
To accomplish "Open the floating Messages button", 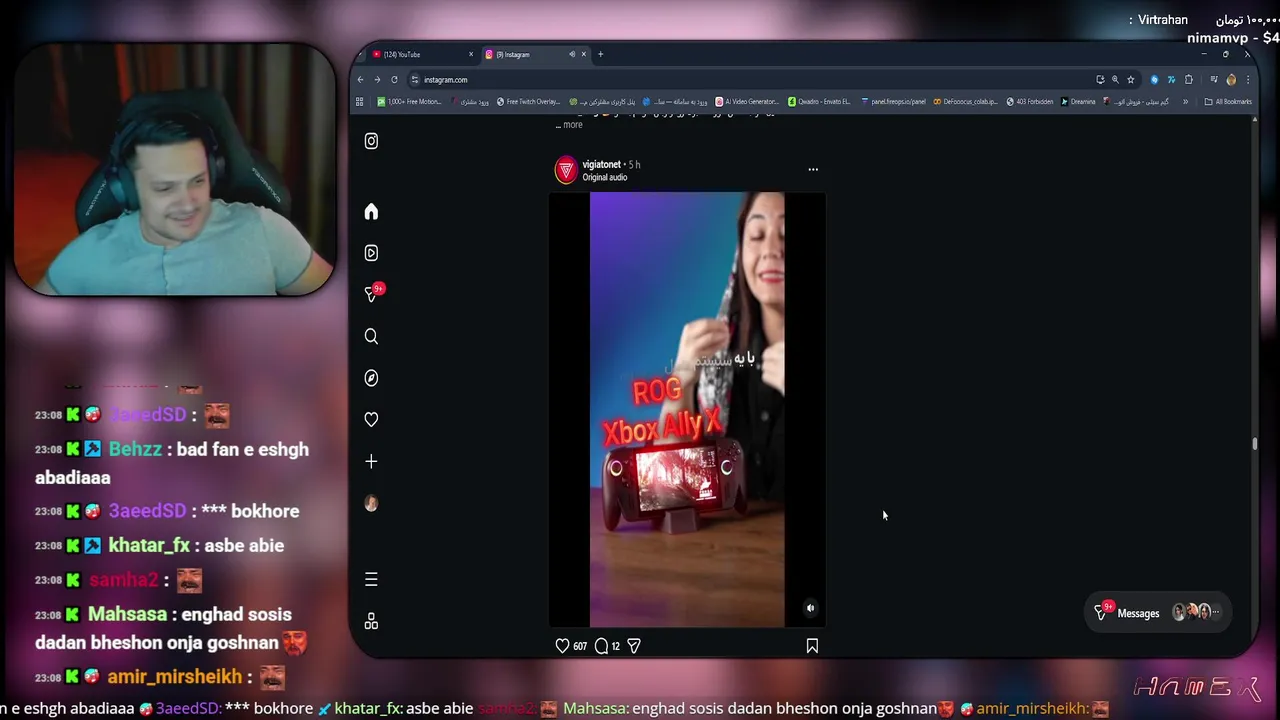I will point(1157,613).
